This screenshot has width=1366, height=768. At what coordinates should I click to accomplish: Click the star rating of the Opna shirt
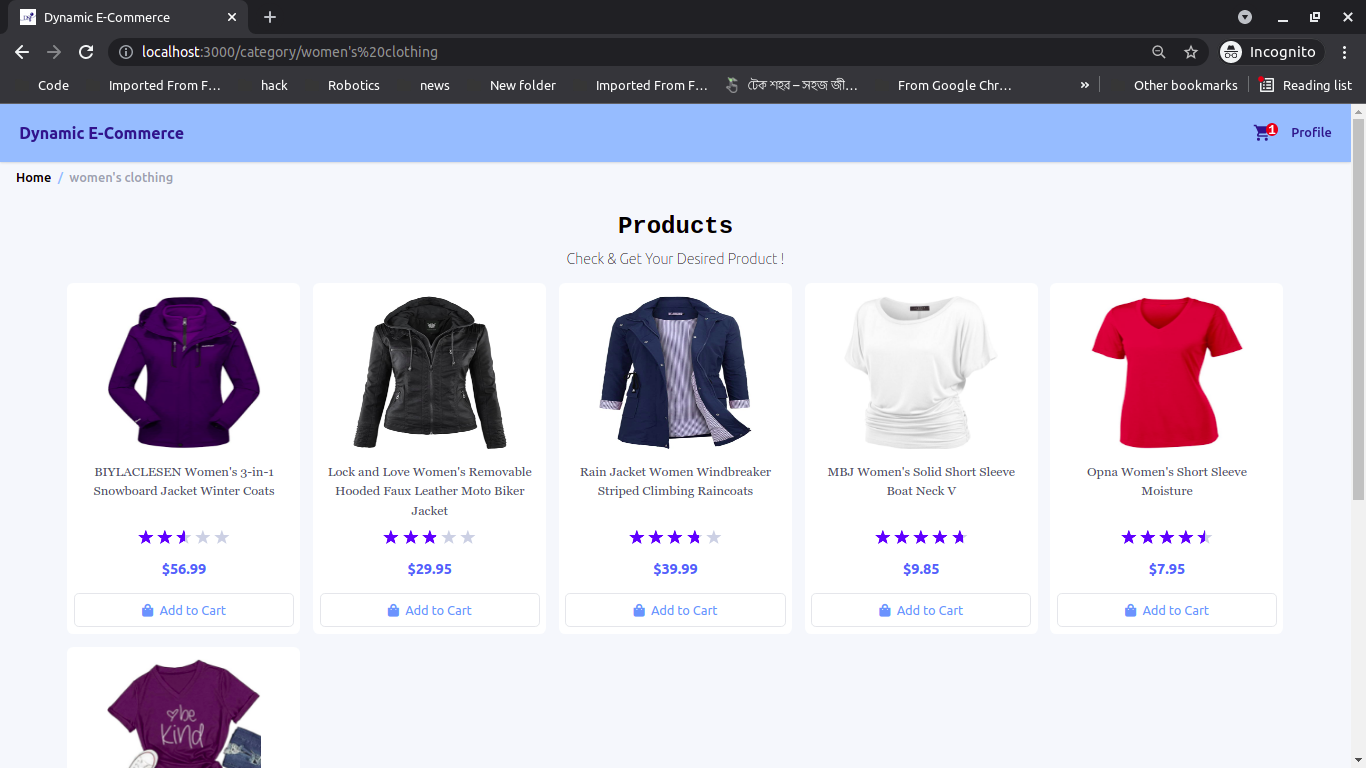(1167, 537)
